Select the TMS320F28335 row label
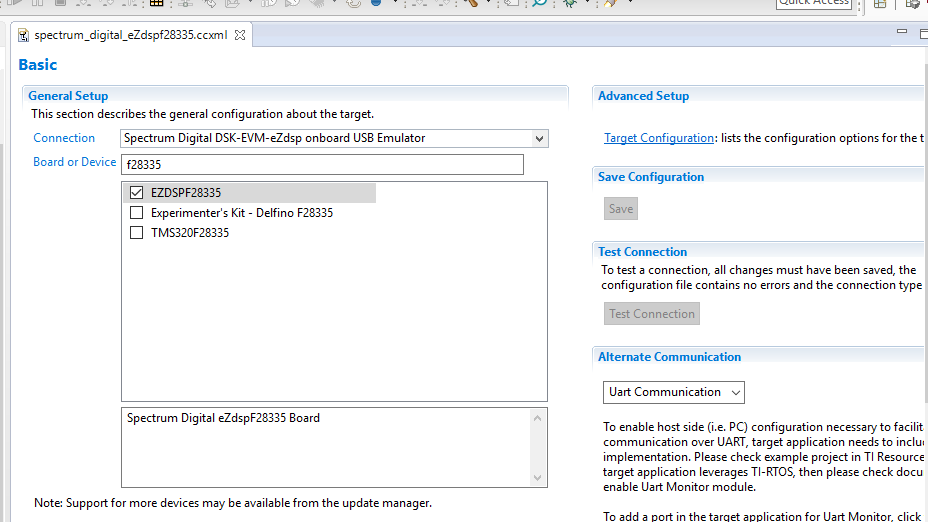The width and height of the screenshot is (928, 522). coord(190,233)
